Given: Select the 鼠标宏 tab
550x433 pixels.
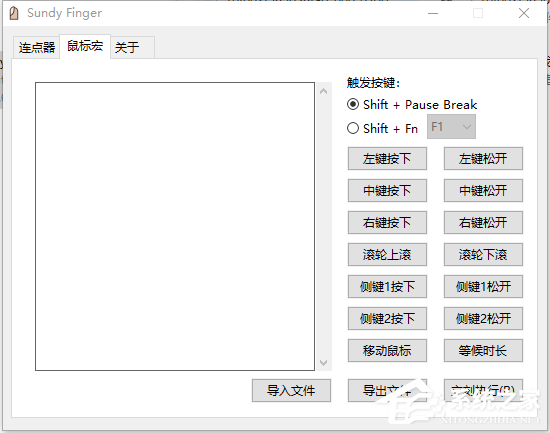Looking at the screenshot, I should tap(85, 46).
